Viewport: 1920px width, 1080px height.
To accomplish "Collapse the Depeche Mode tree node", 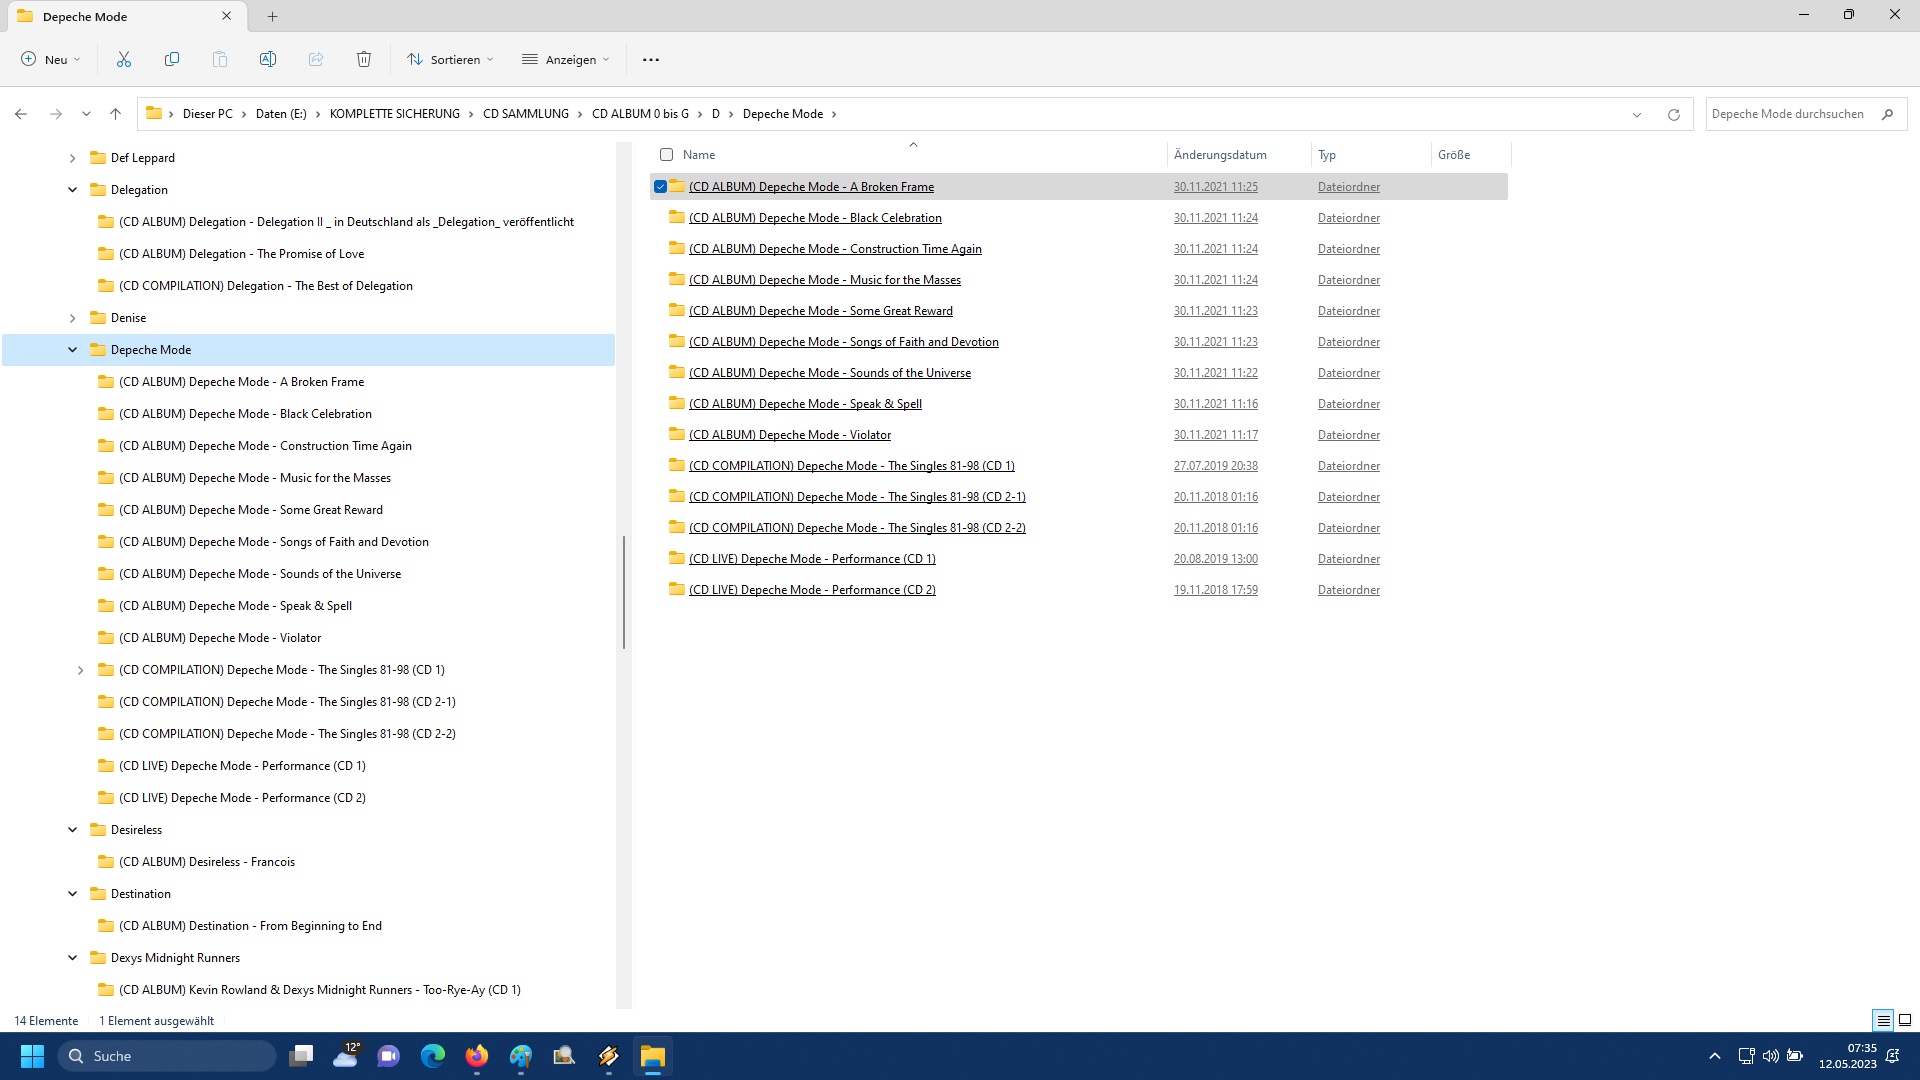I will tap(73, 350).
